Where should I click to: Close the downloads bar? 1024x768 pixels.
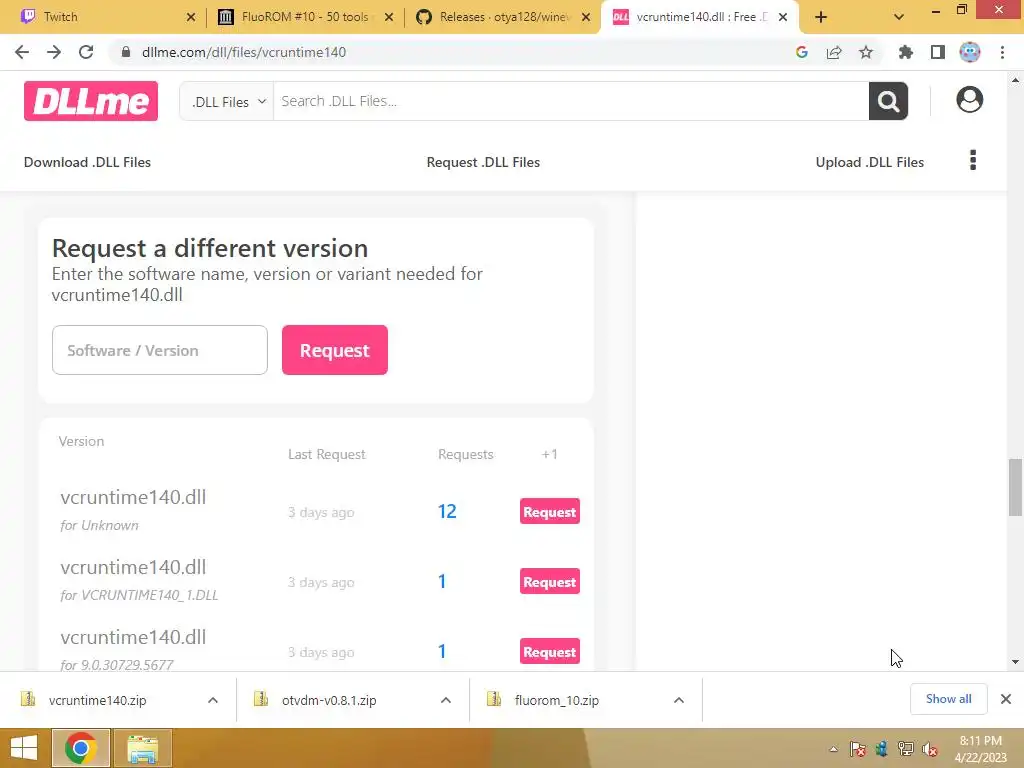[x=1006, y=699]
